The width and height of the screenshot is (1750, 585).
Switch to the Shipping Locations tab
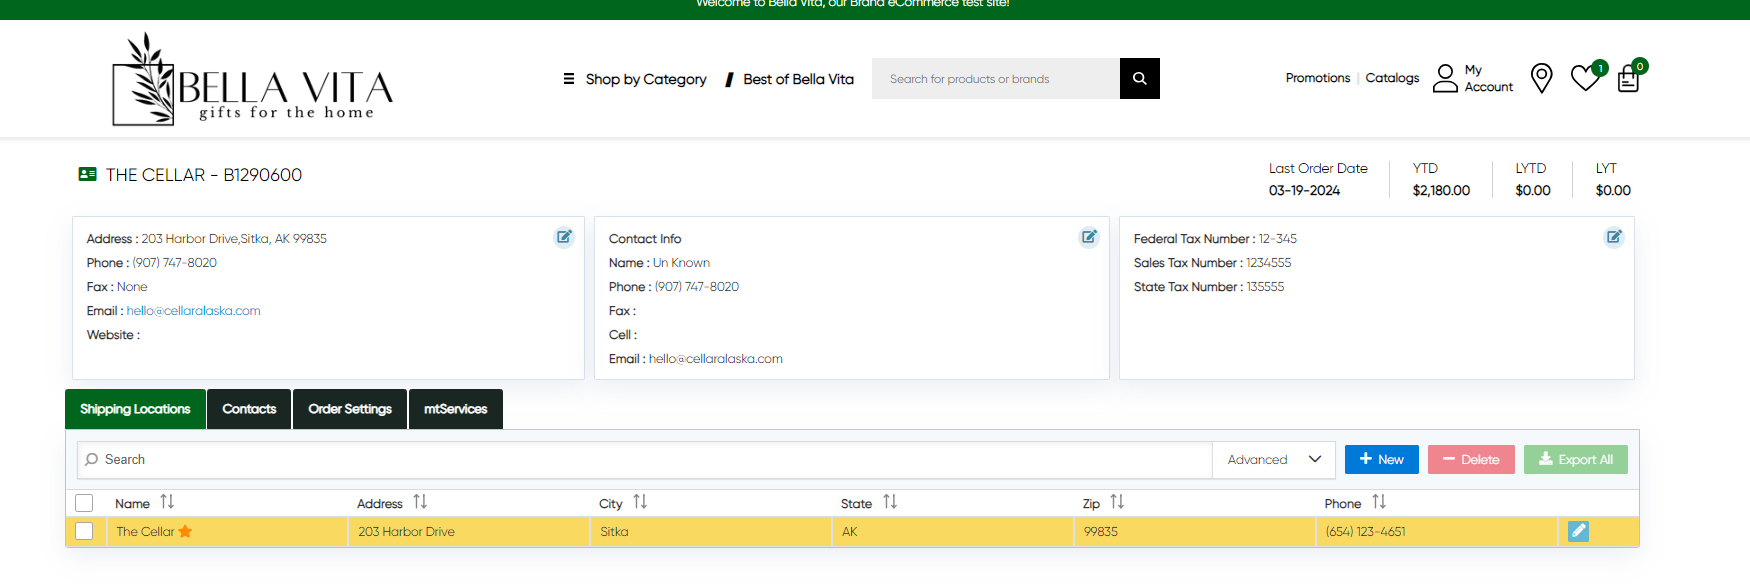tap(135, 409)
